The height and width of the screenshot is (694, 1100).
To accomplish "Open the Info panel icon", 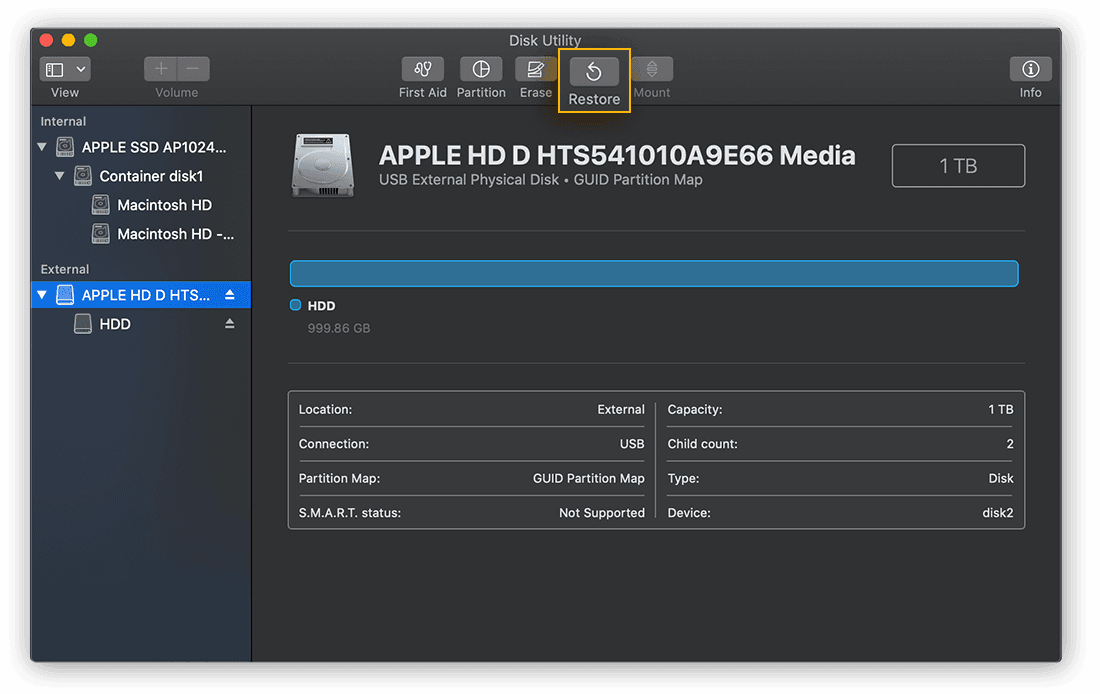I will pyautogui.click(x=1030, y=69).
